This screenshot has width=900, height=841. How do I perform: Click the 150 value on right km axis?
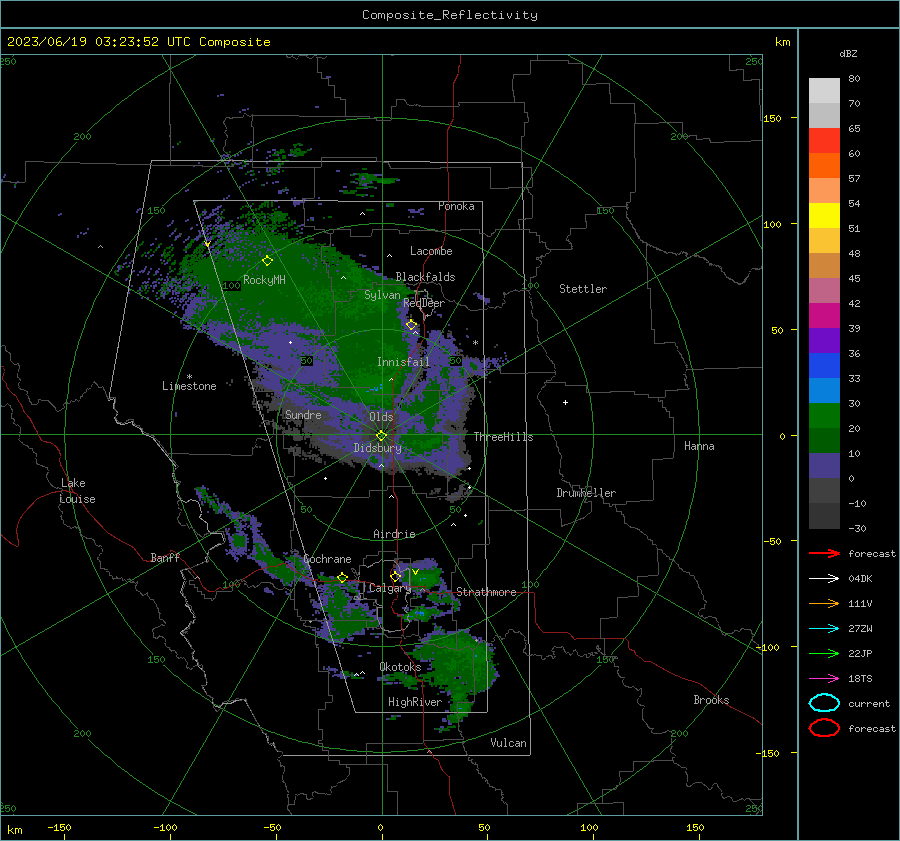(x=772, y=118)
